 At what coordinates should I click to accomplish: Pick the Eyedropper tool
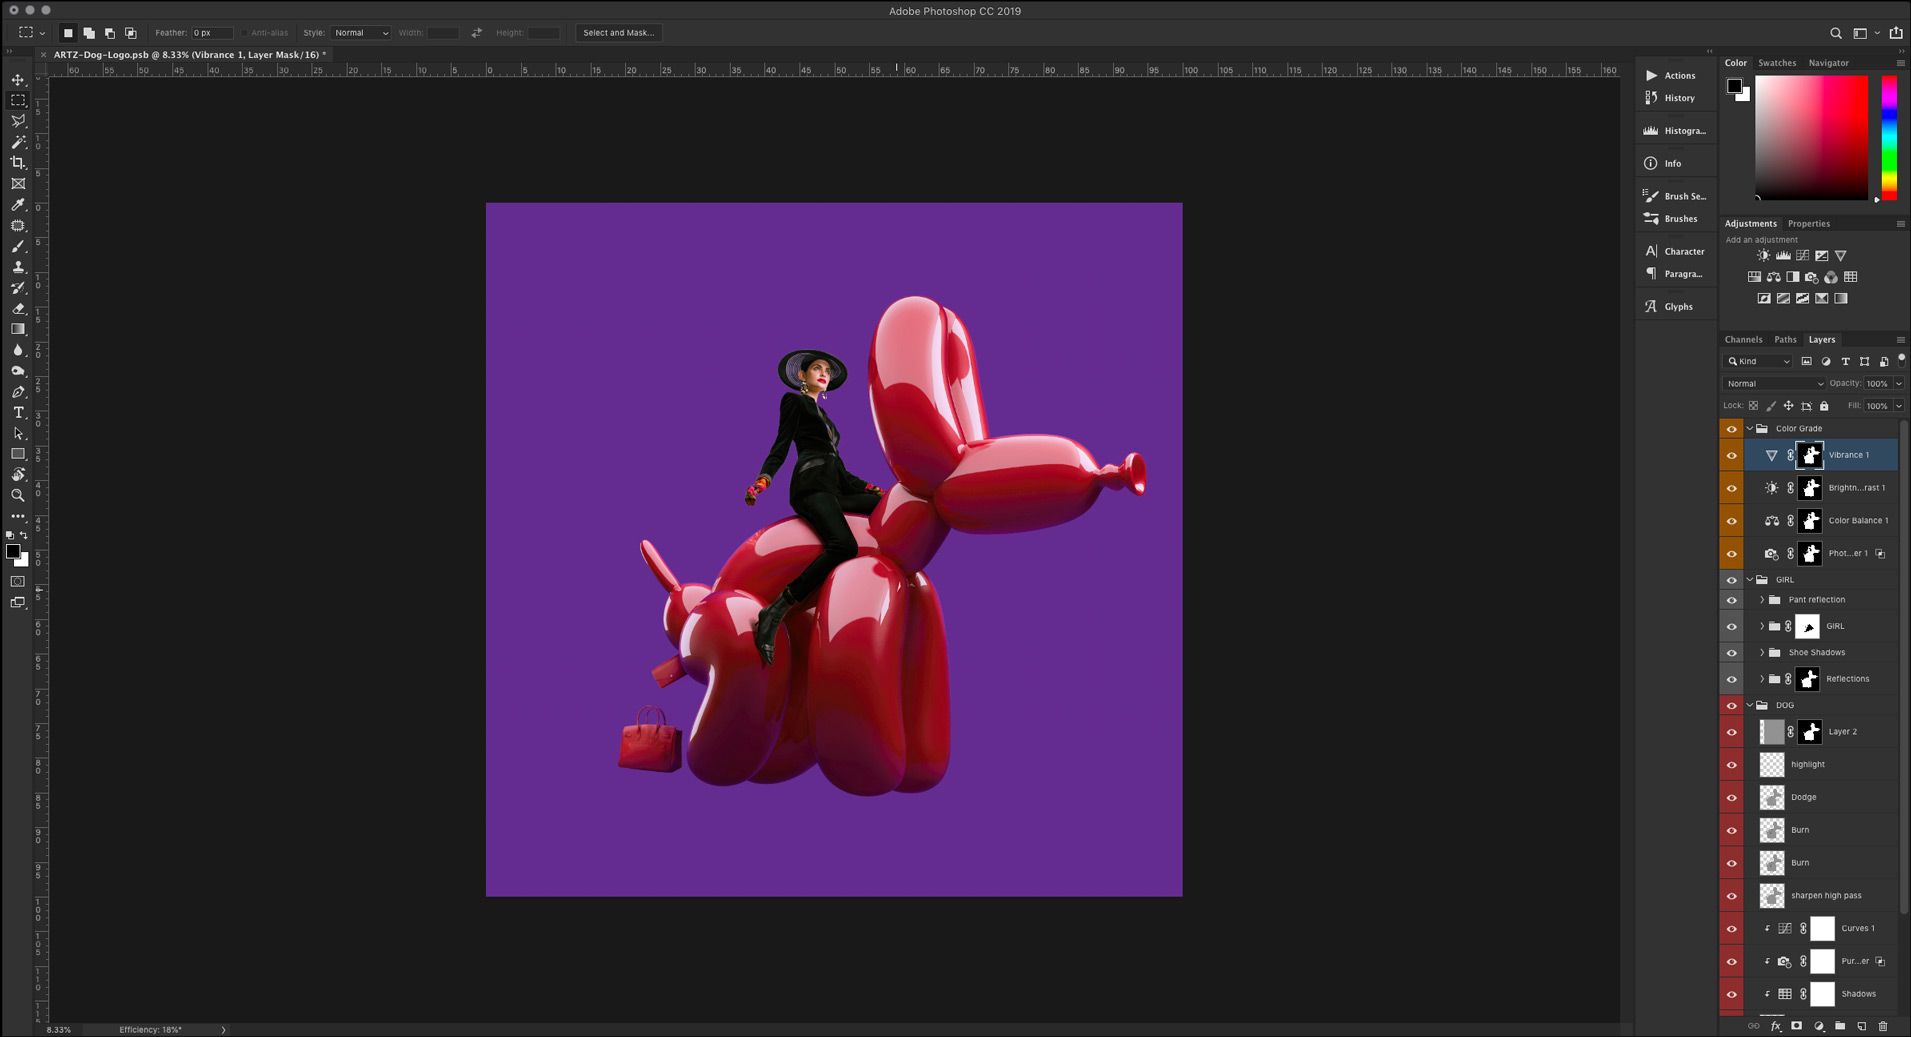tap(18, 205)
